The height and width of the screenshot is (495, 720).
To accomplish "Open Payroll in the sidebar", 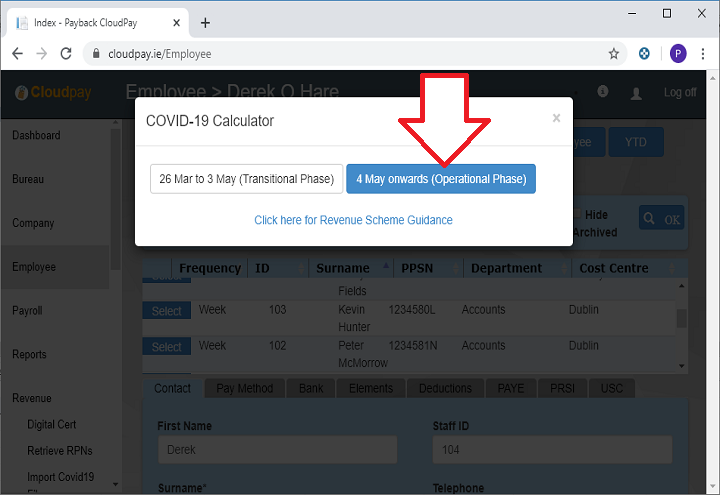I will point(27,311).
